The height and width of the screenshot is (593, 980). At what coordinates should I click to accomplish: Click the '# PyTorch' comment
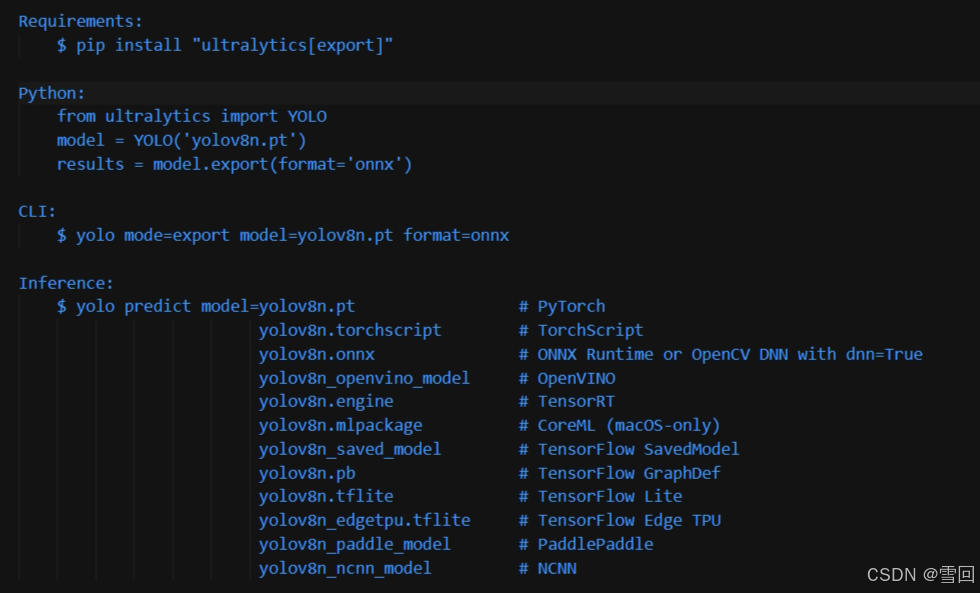pos(562,306)
